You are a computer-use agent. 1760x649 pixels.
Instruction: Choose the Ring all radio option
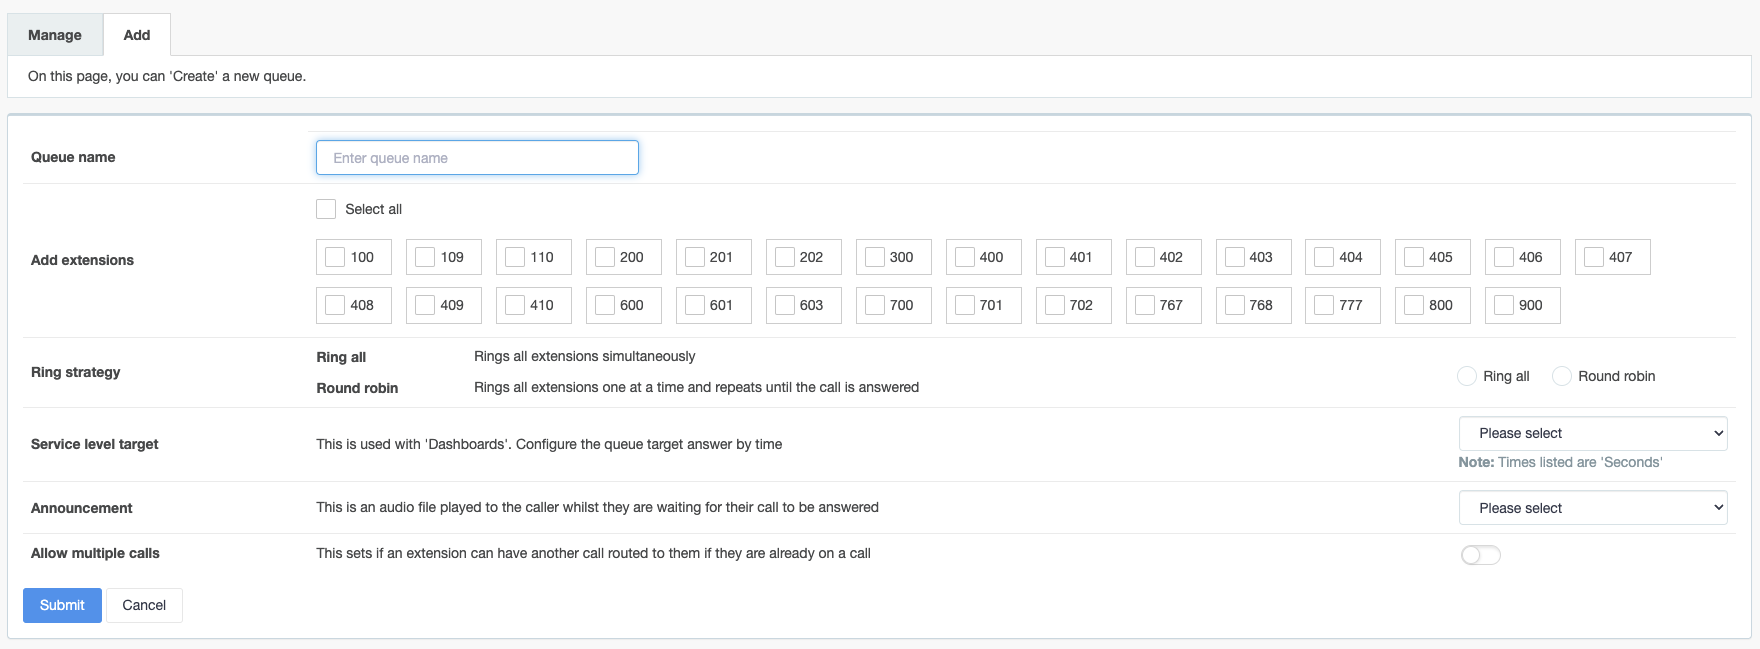(x=1467, y=376)
